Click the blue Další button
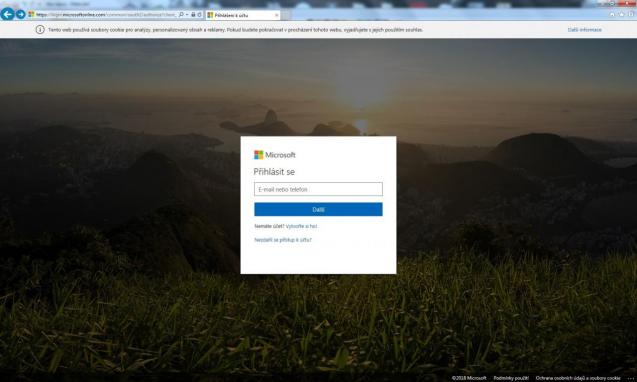Viewport: 637px width, 382px height. click(x=318, y=209)
